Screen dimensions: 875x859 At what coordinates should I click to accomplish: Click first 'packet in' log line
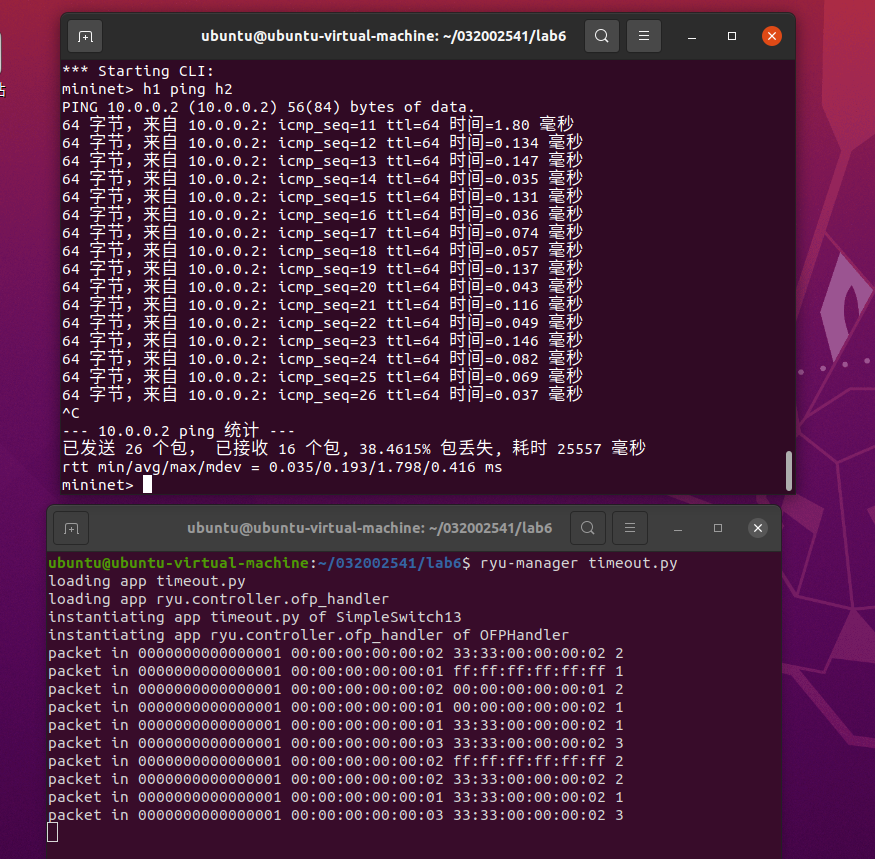[x=335, y=653]
